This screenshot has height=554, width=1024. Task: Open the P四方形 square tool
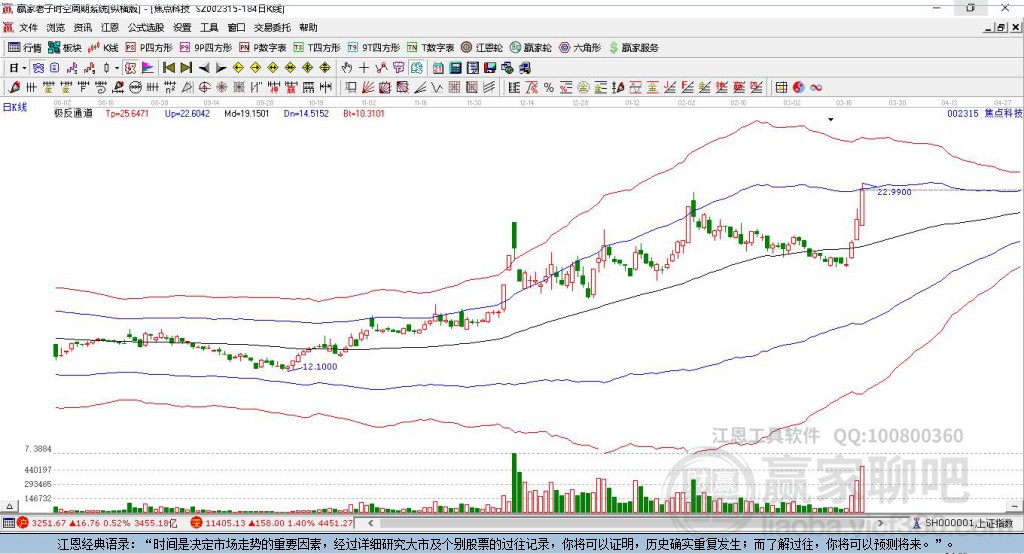149,48
